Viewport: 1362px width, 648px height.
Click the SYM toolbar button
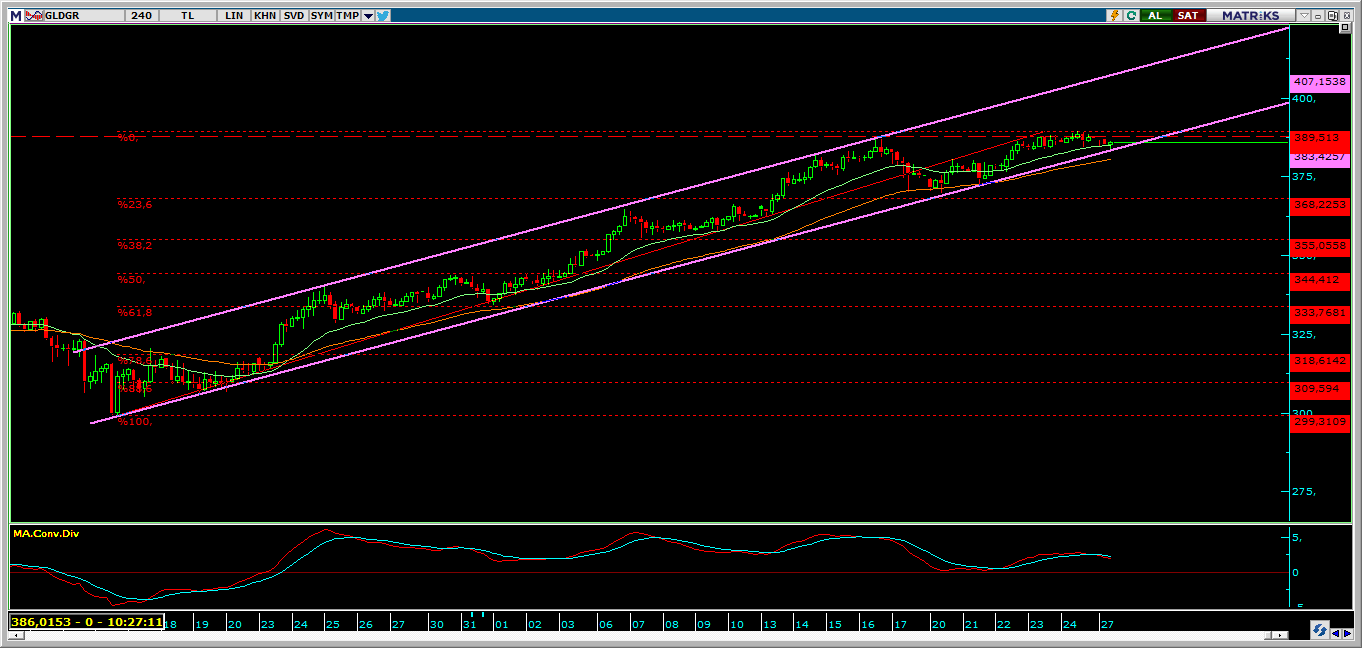pos(322,15)
